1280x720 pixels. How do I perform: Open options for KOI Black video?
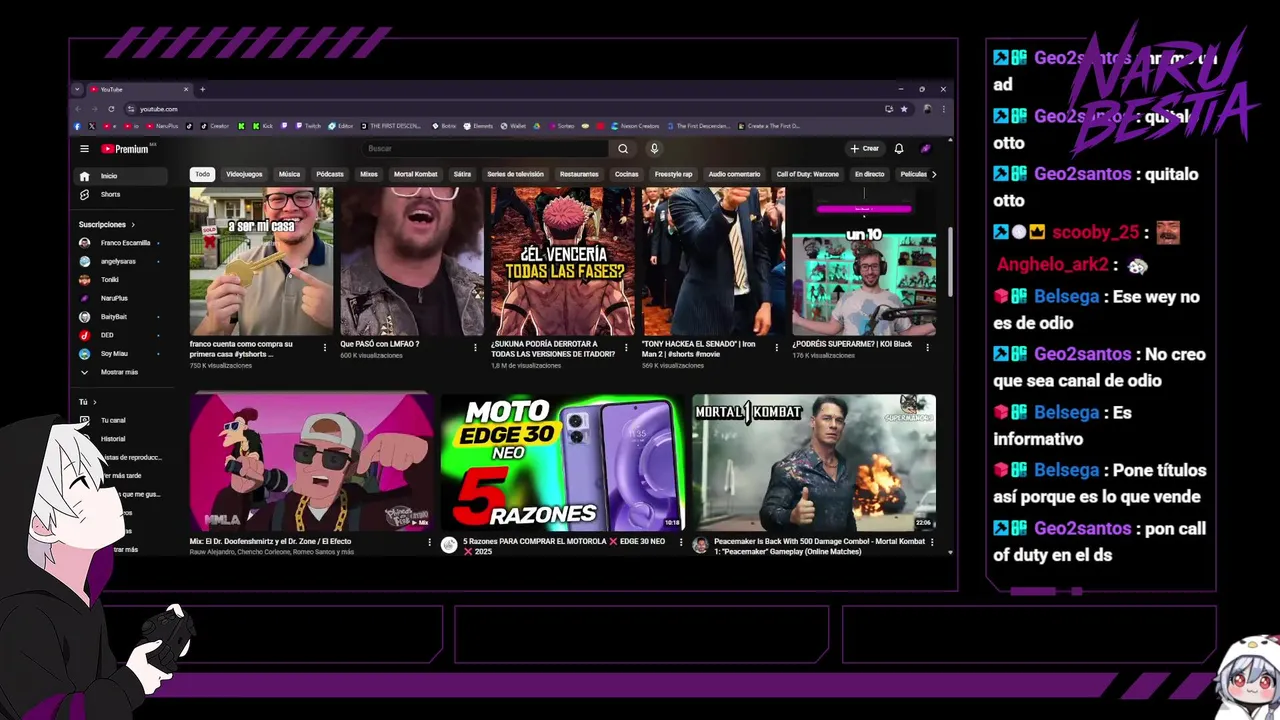[x=927, y=347]
